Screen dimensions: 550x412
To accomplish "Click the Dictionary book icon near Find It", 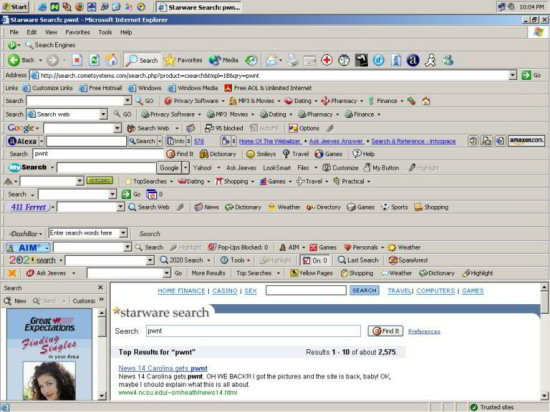I will (x=218, y=154).
